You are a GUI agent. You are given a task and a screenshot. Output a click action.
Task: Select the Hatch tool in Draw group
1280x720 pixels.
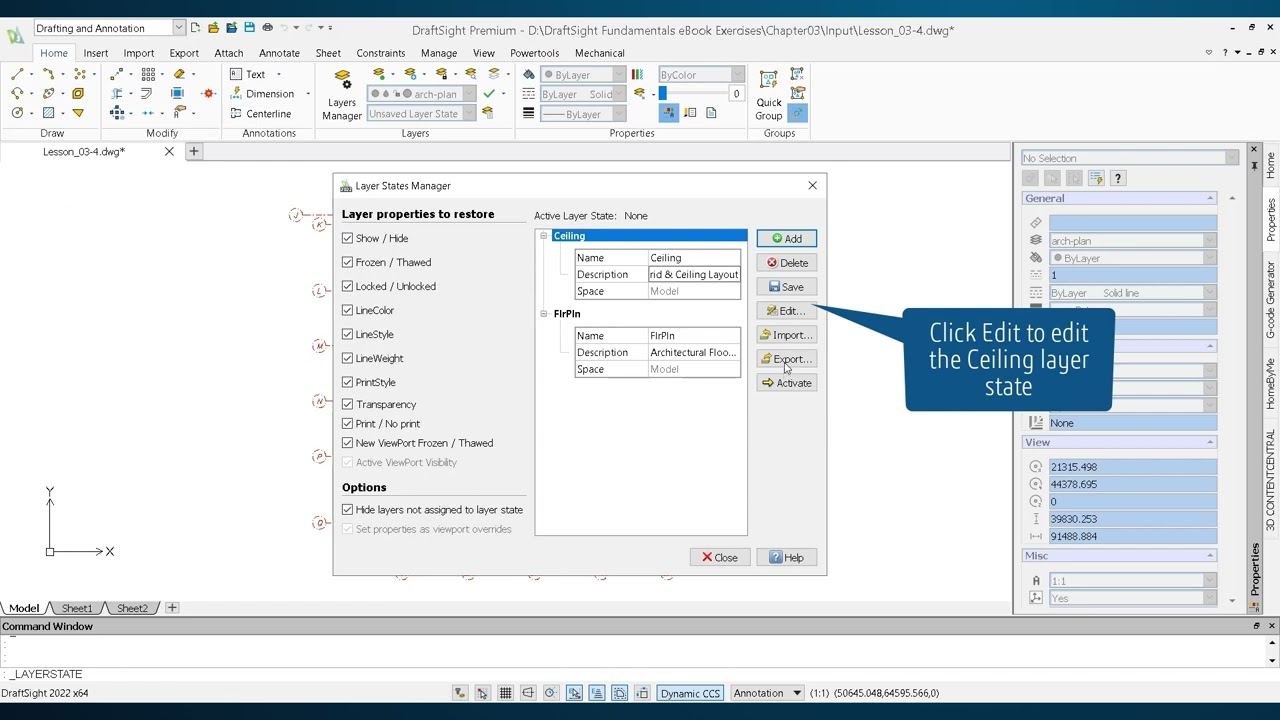(x=48, y=113)
